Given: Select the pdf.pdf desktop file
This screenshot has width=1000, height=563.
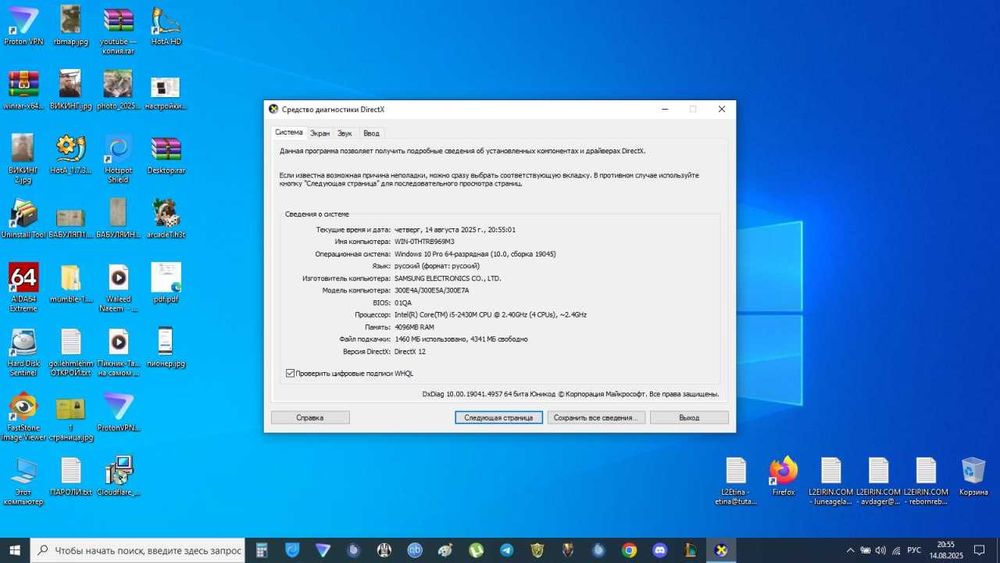Looking at the screenshot, I should pos(166,282).
